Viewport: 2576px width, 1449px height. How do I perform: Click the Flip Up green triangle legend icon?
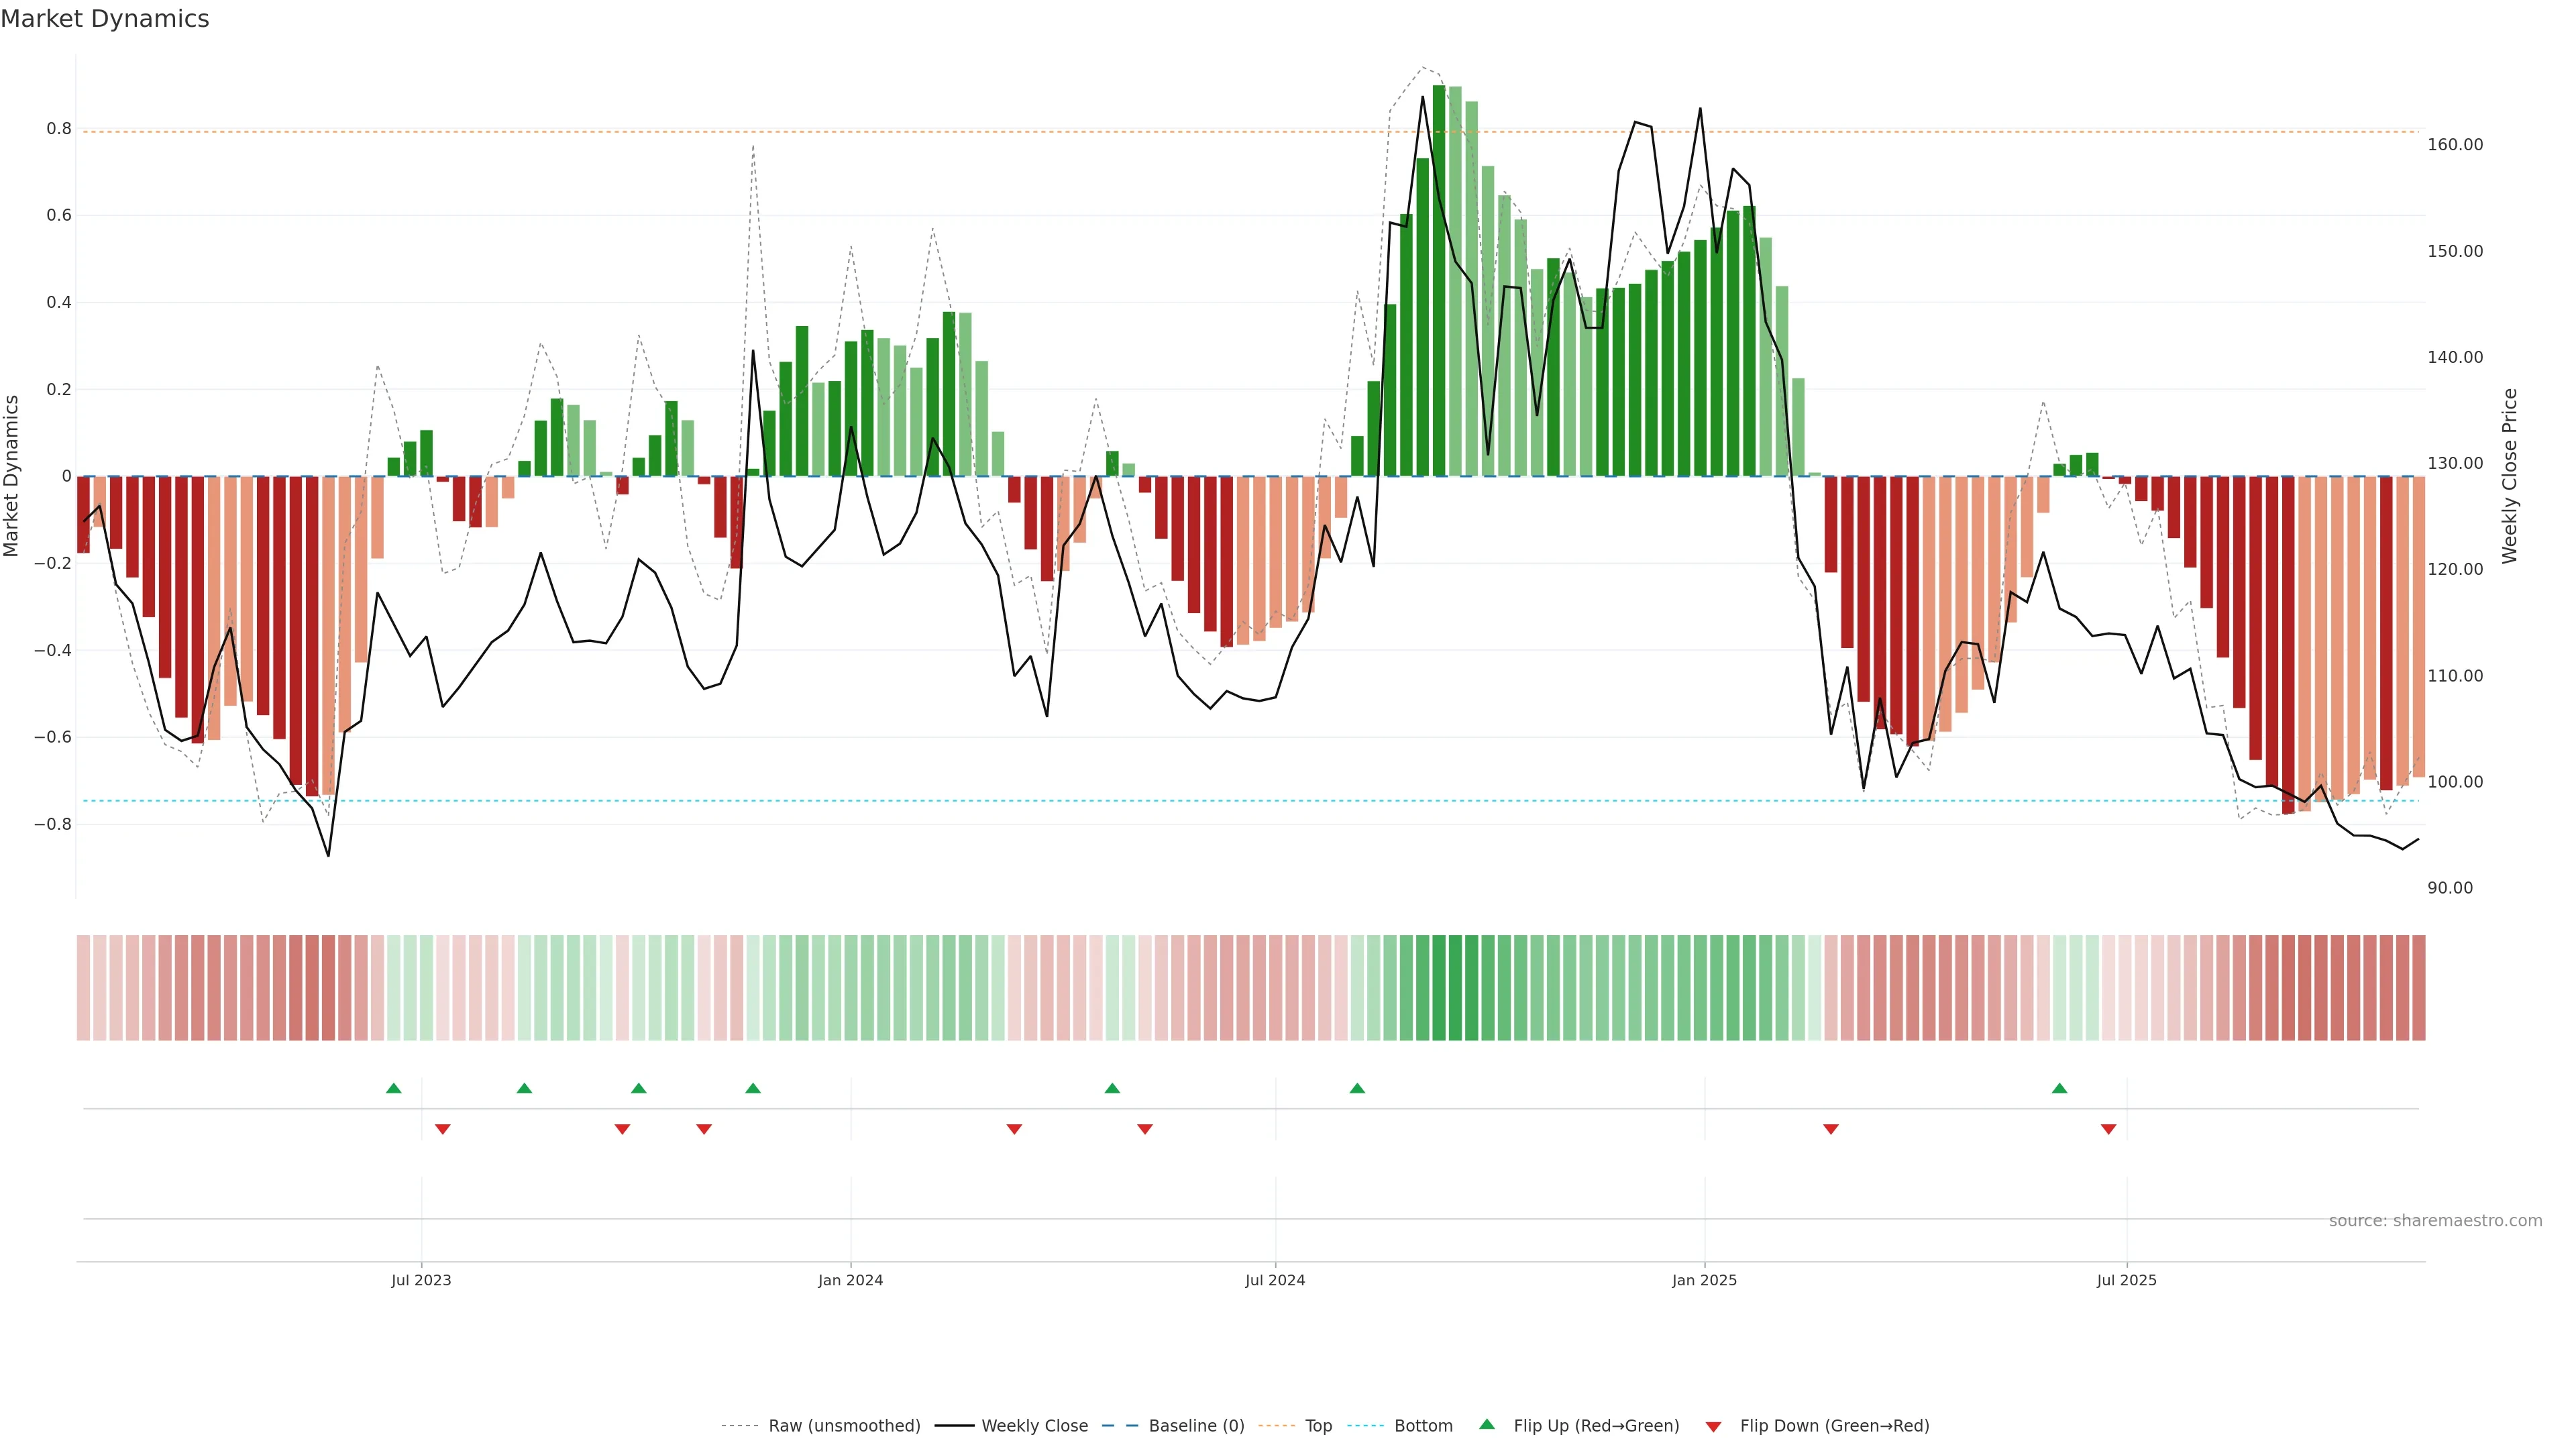[x=1487, y=1424]
